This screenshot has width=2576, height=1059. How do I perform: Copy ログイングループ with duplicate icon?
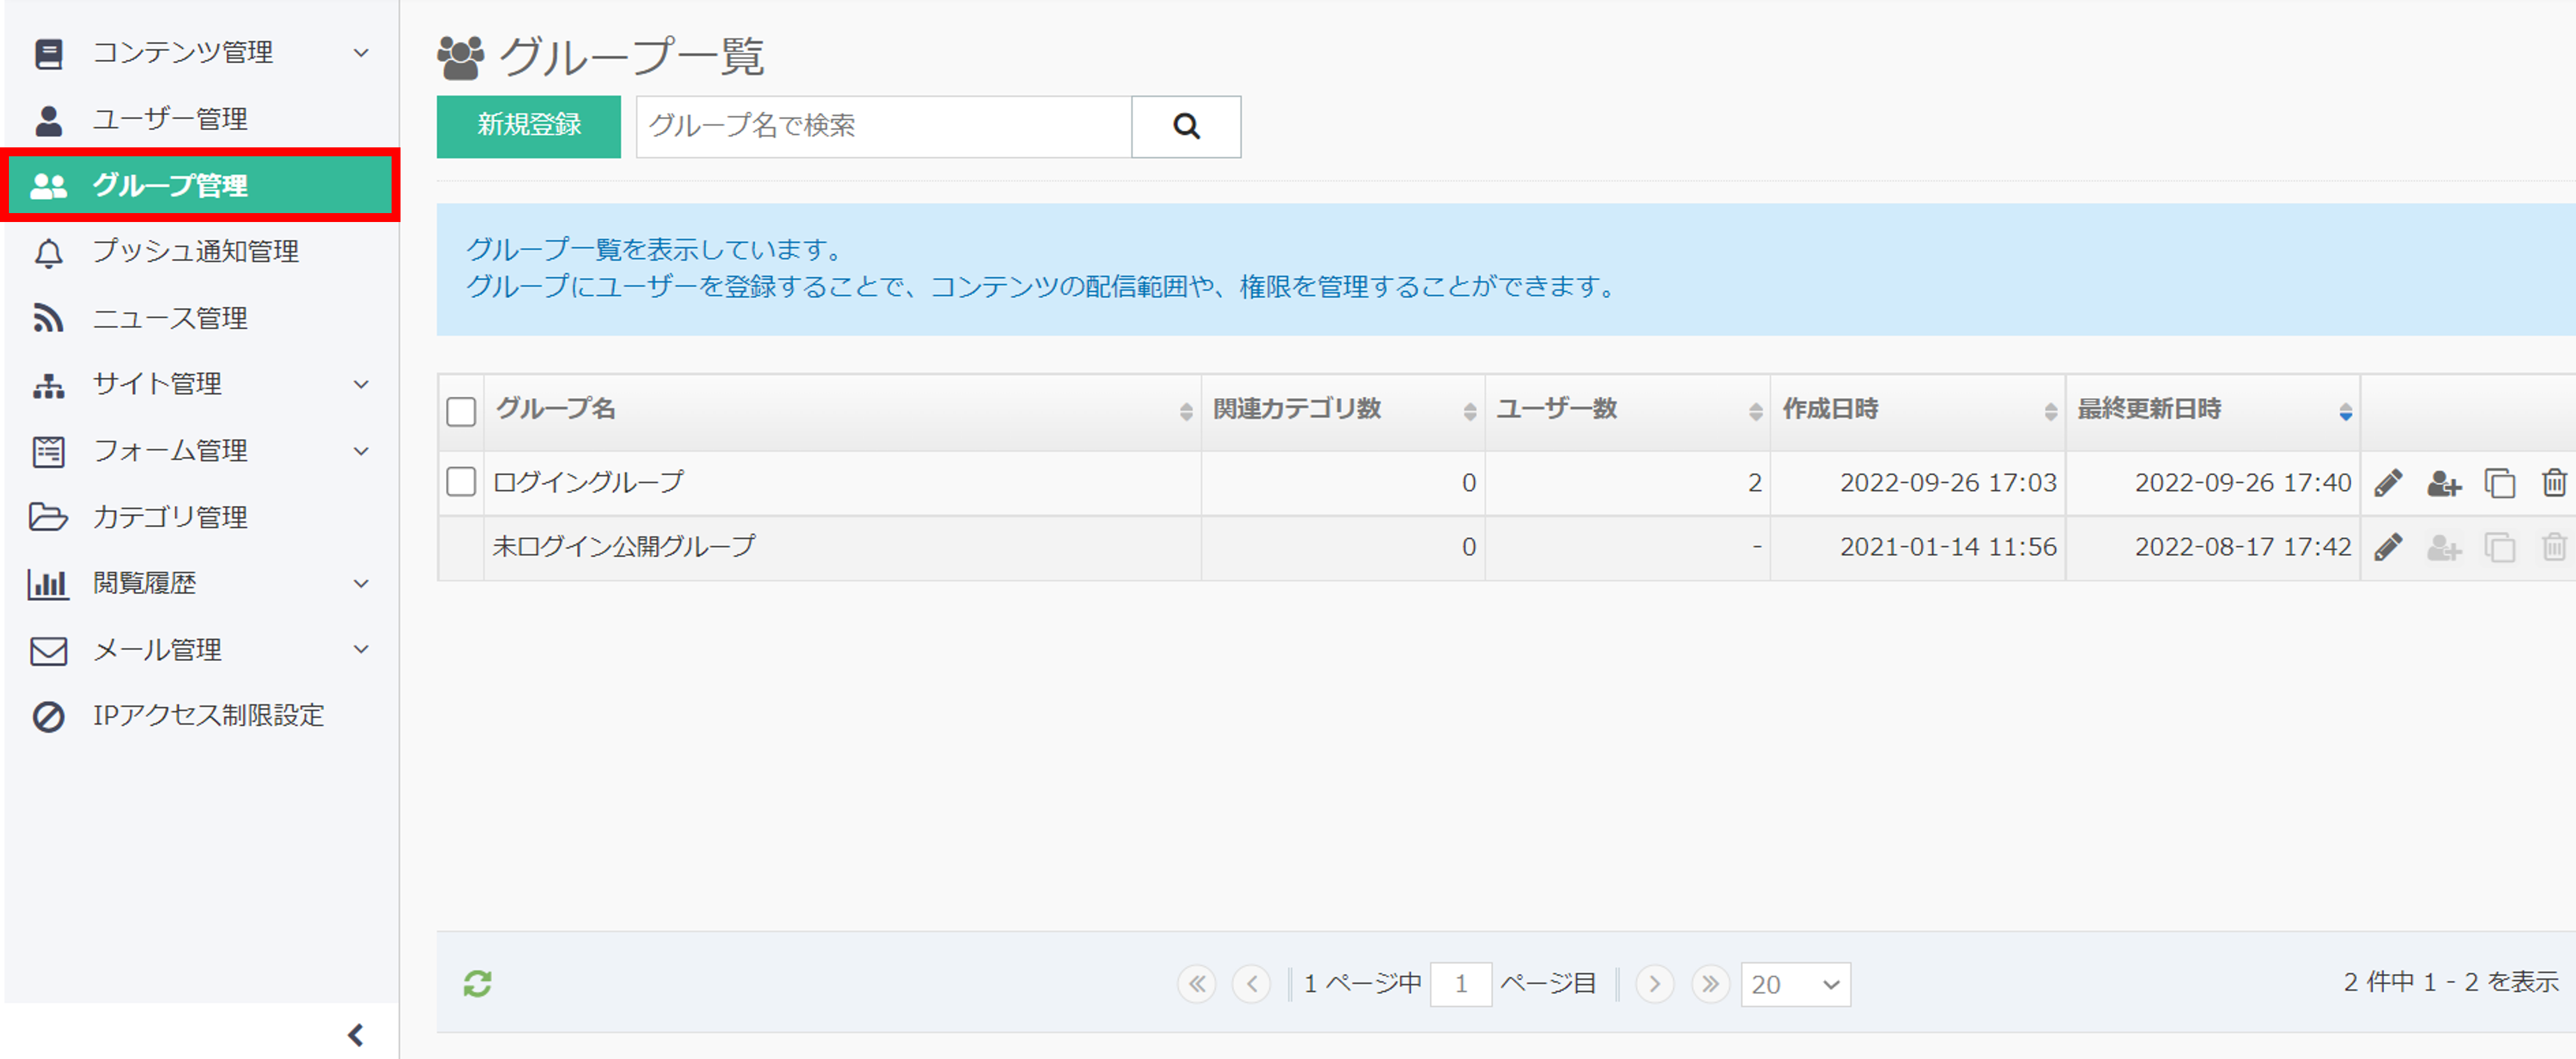coord(2499,483)
